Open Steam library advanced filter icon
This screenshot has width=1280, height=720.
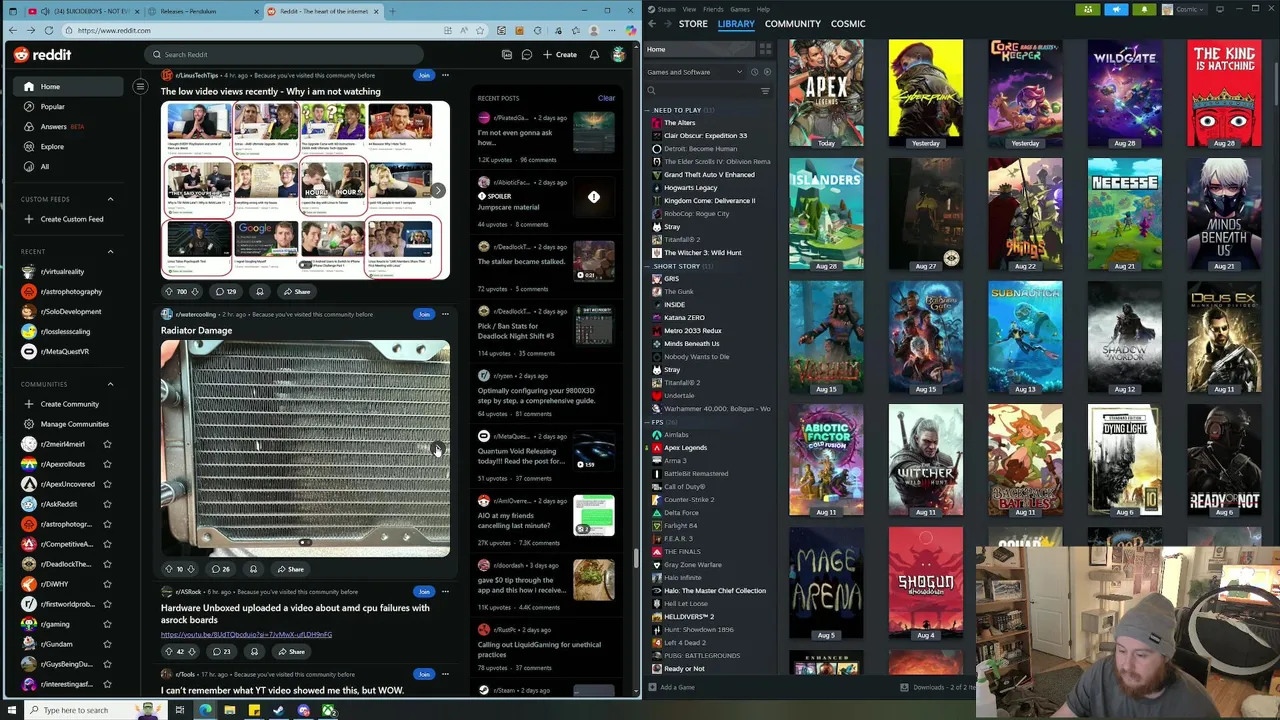765,91
